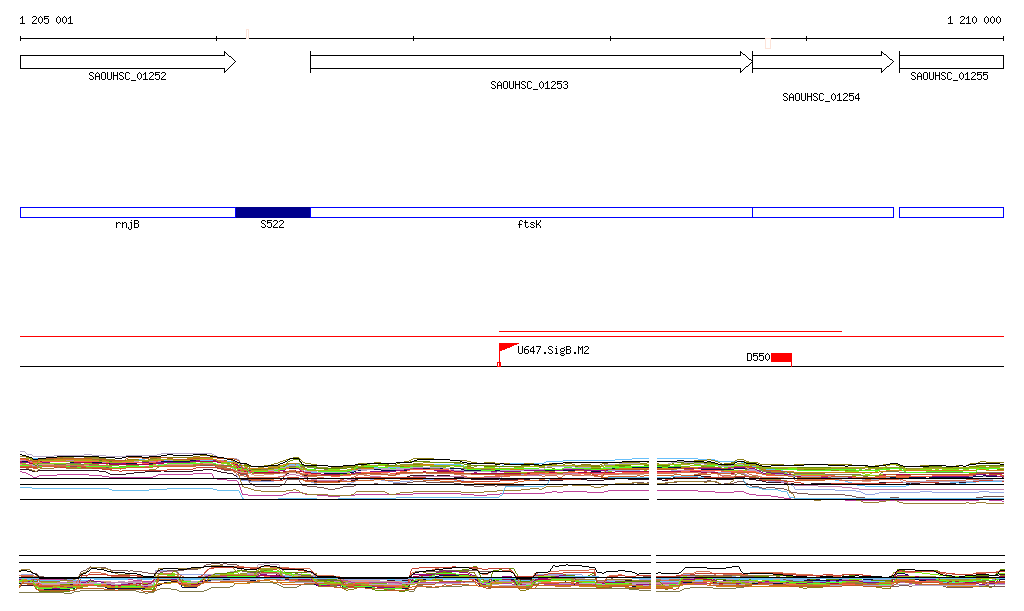Click the small box marker on the ruler
1024x611 pixels.
click(767, 43)
